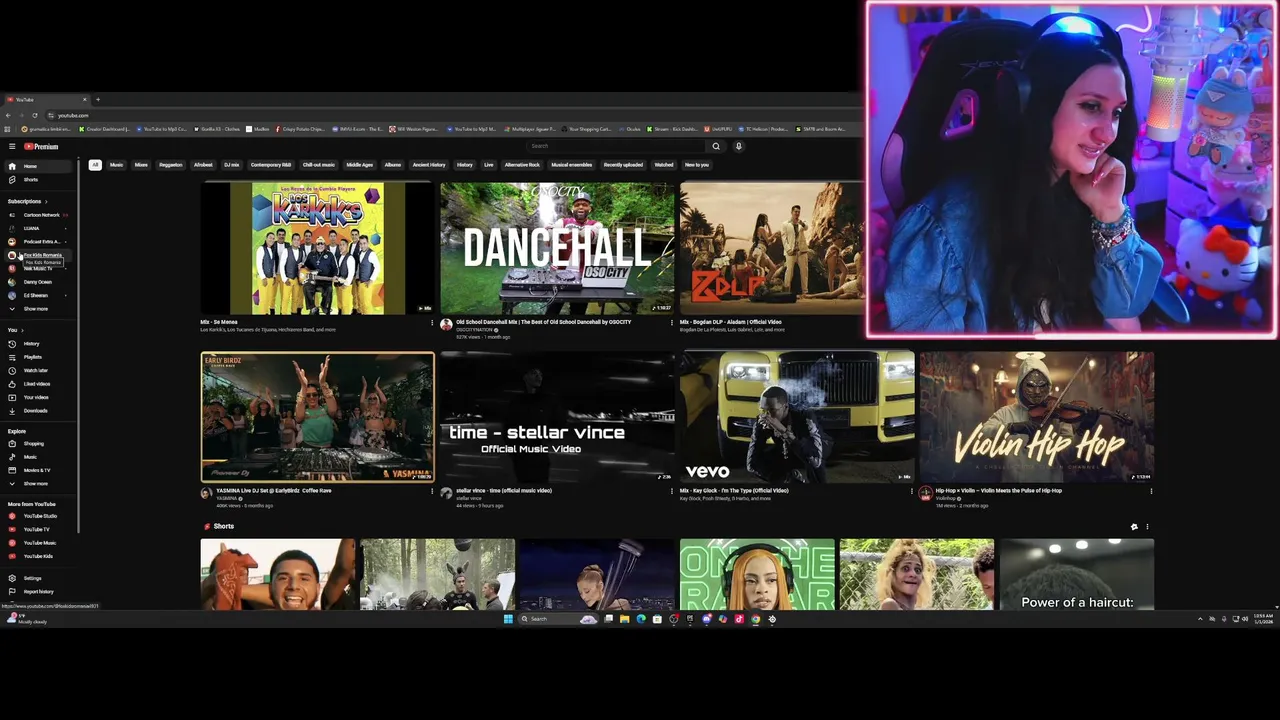
Task: Select the Chill-out music chip
Action: pyautogui.click(x=319, y=165)
